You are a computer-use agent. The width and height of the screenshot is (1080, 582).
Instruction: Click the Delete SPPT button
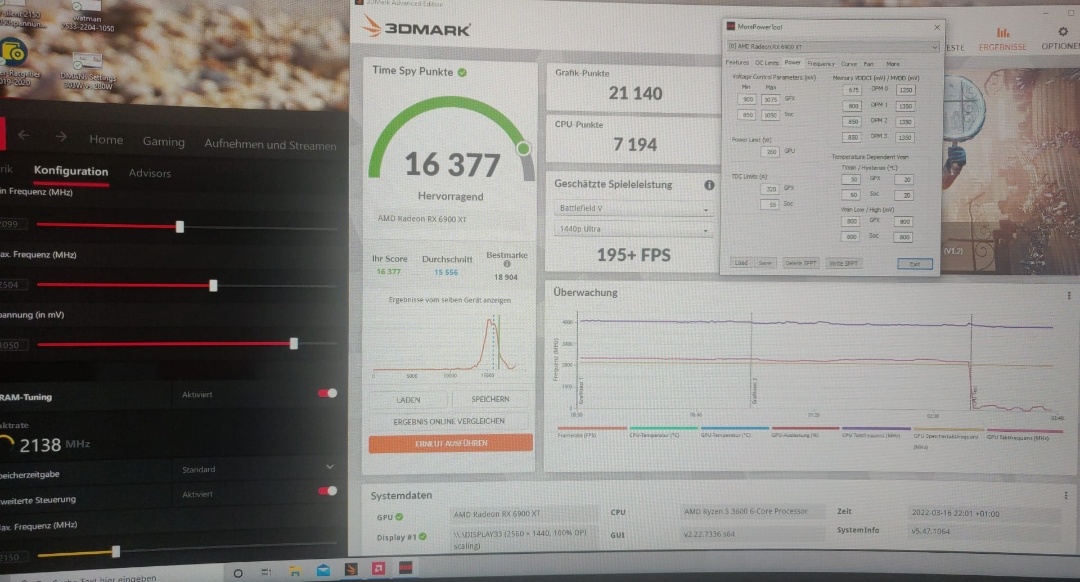[800, 263]
